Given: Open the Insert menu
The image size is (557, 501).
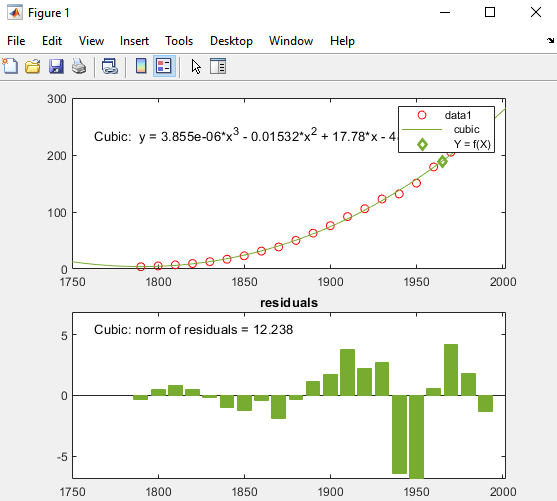Looking at the screenshot, I should 134,41.
